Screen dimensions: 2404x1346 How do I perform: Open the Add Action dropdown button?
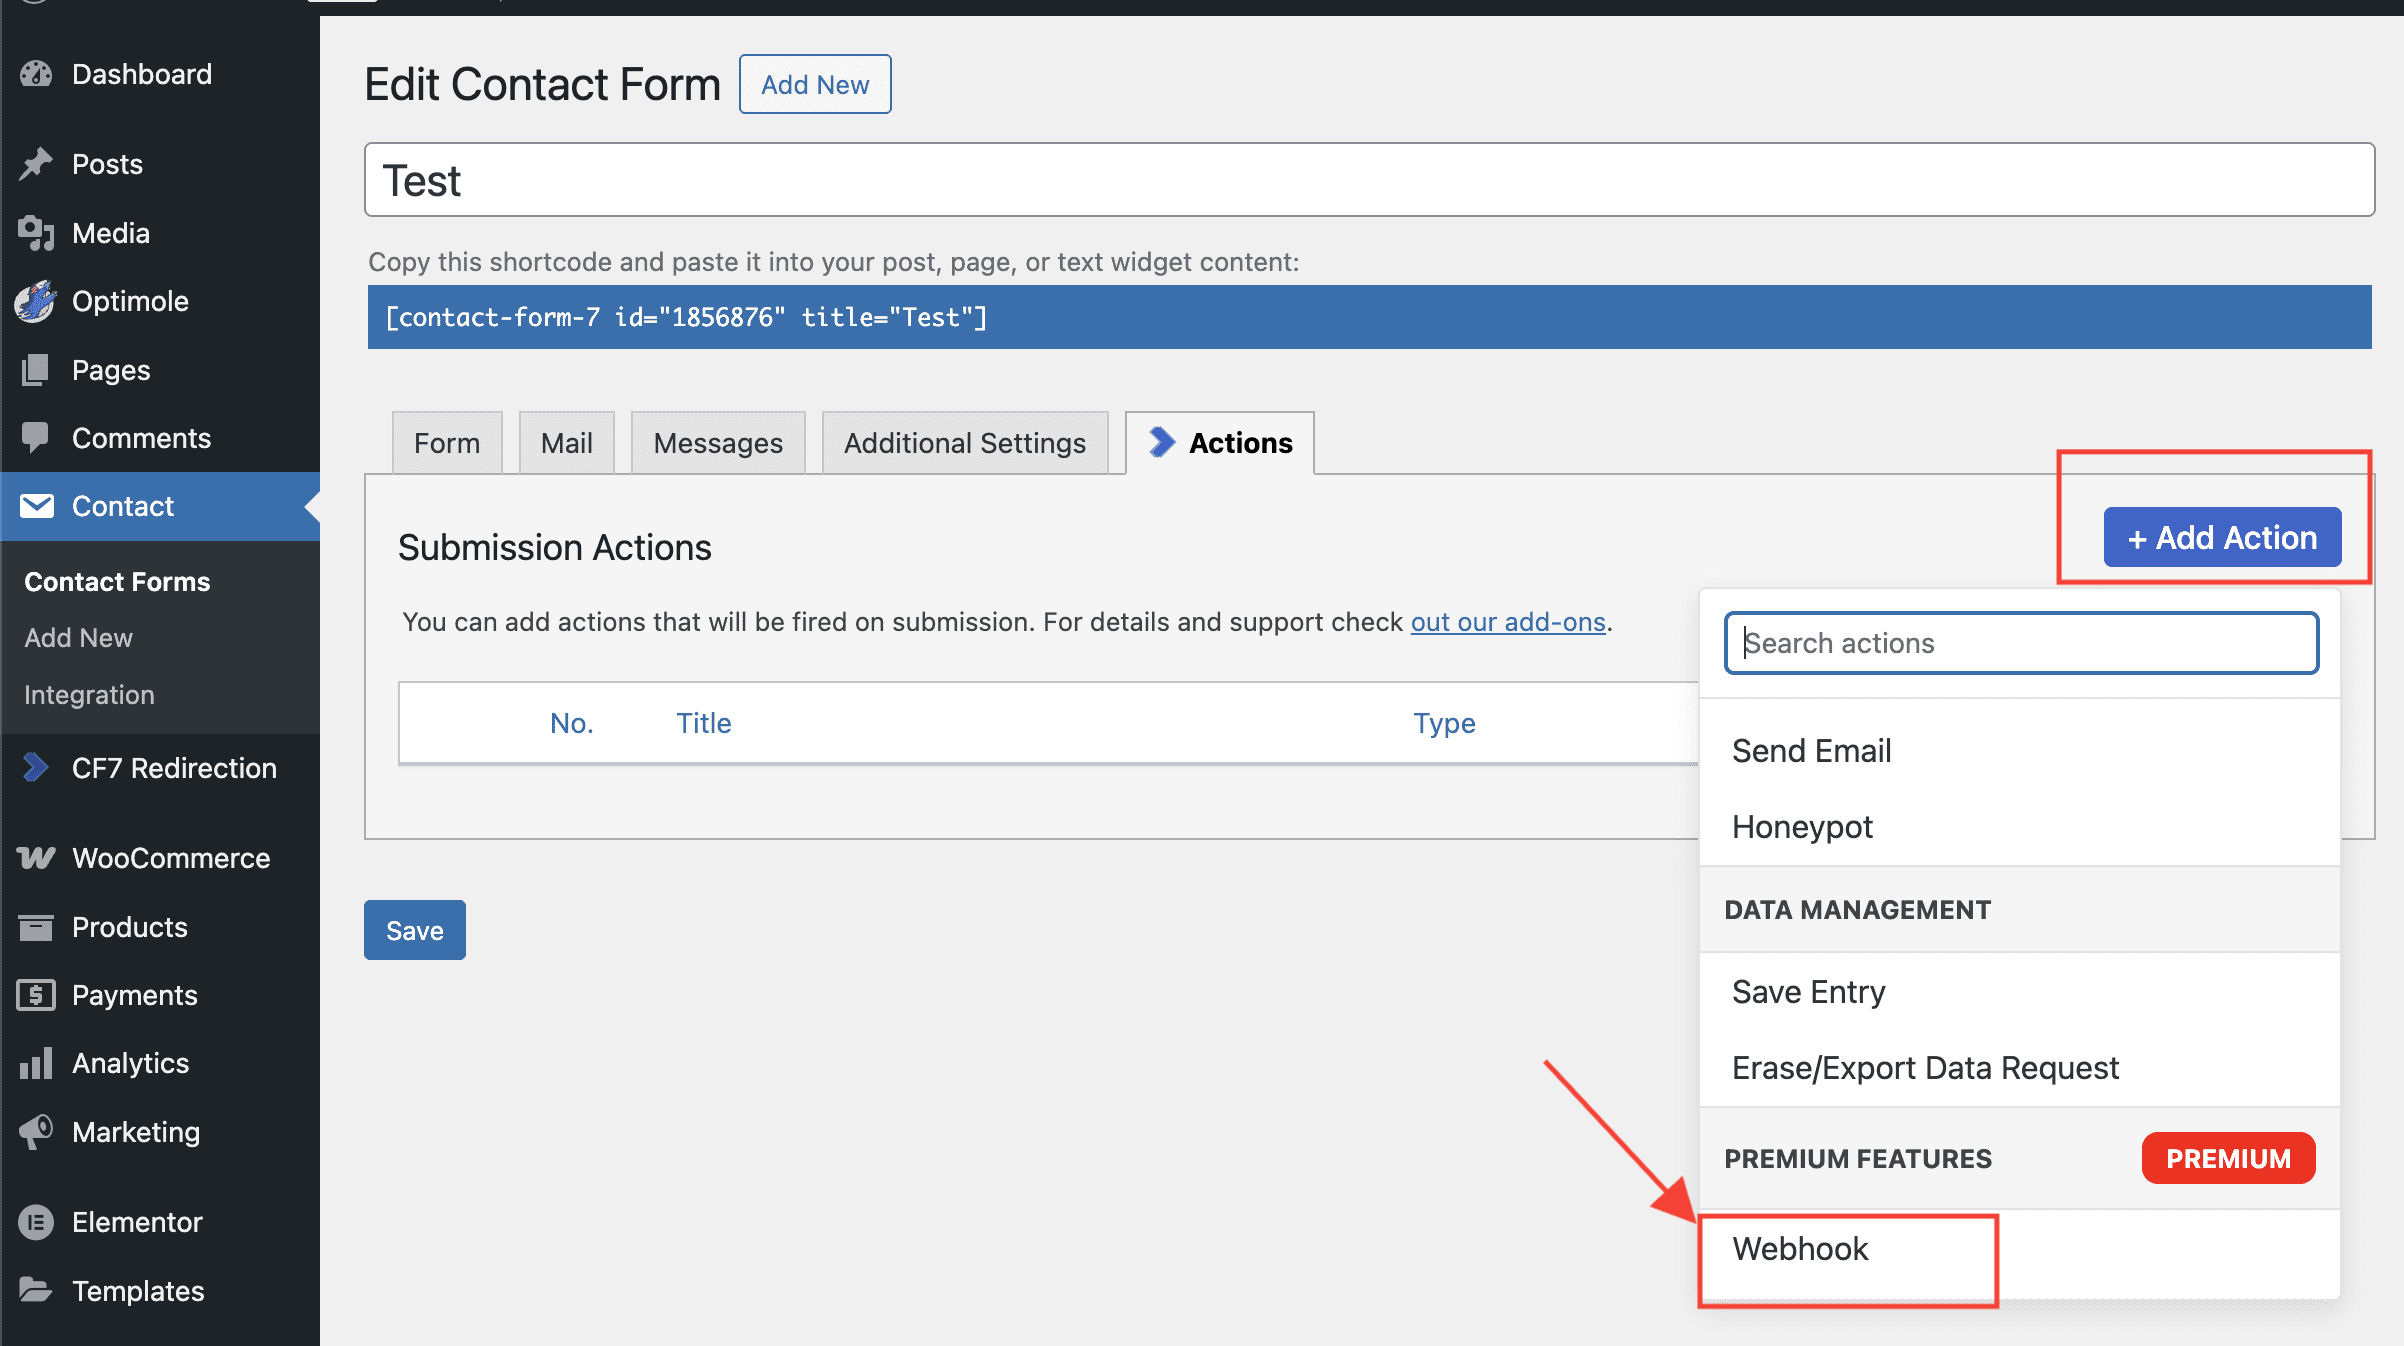(x=2222, y=538)
